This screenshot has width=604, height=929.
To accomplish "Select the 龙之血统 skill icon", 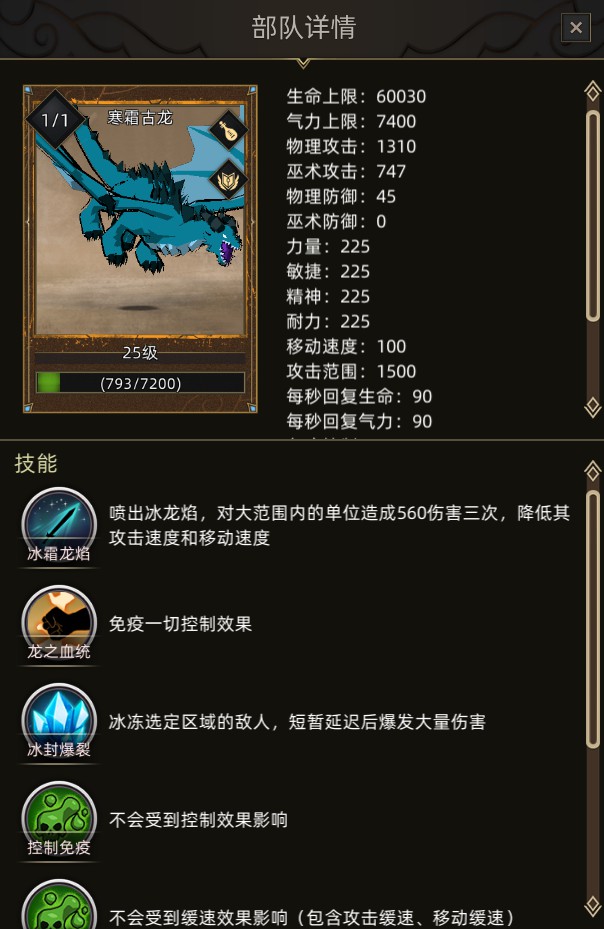I will [59, 623].
